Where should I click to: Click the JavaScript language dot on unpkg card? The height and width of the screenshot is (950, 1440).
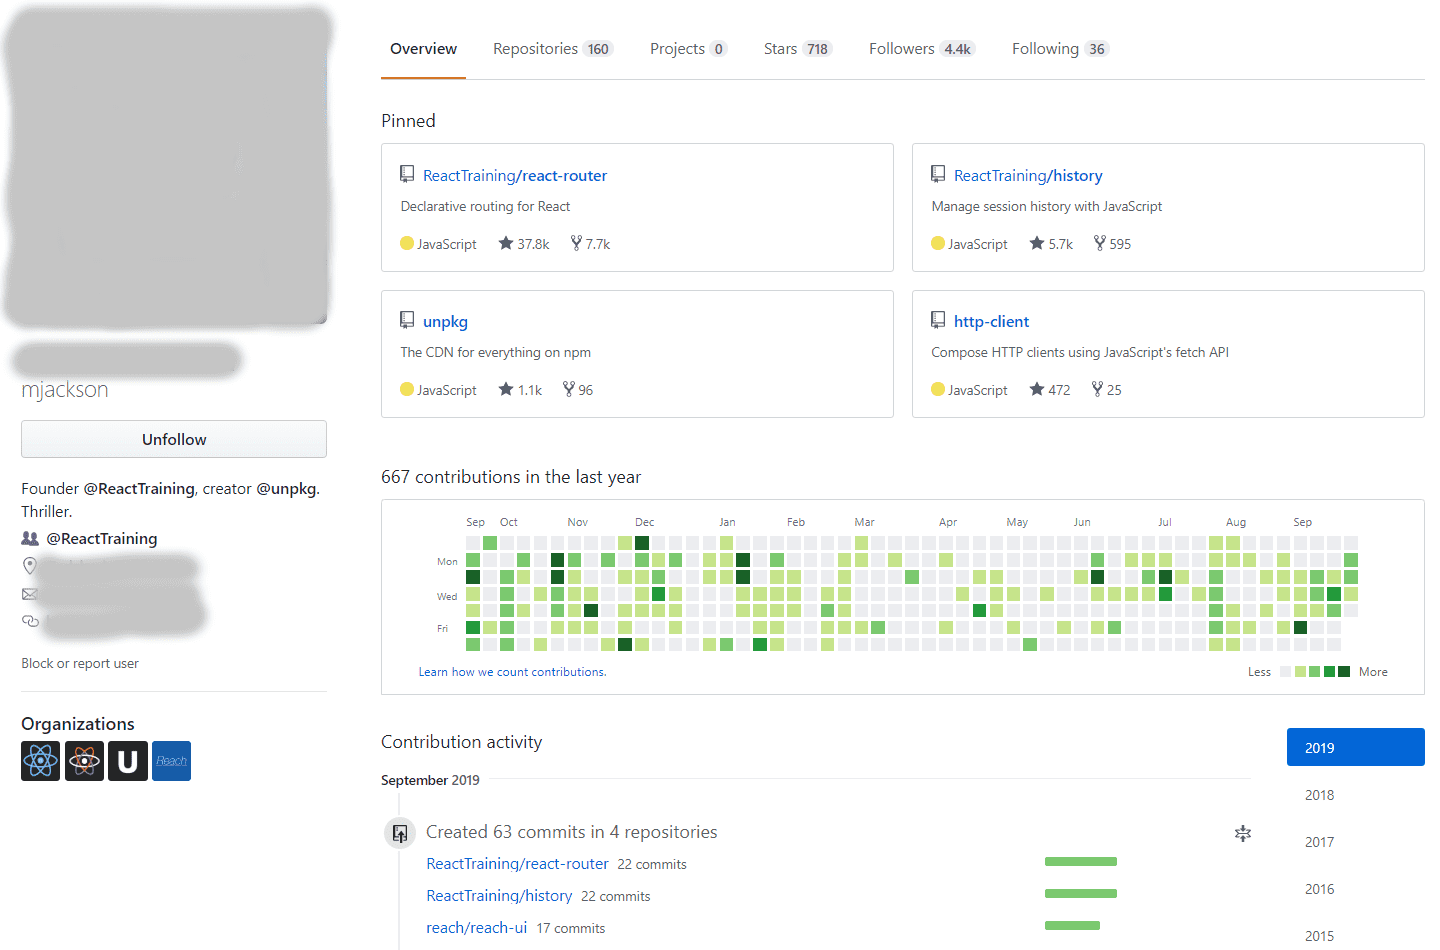pos(407,389)
